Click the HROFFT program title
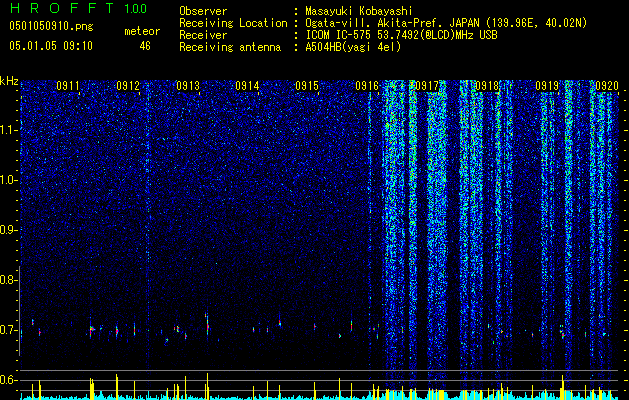Image resolution: width=629 pixels, height=400 pixels. point(62,8)
